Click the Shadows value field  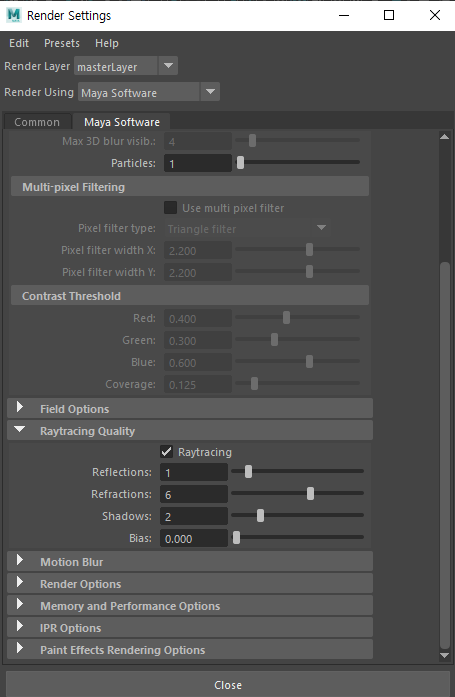tap(194, 516)
